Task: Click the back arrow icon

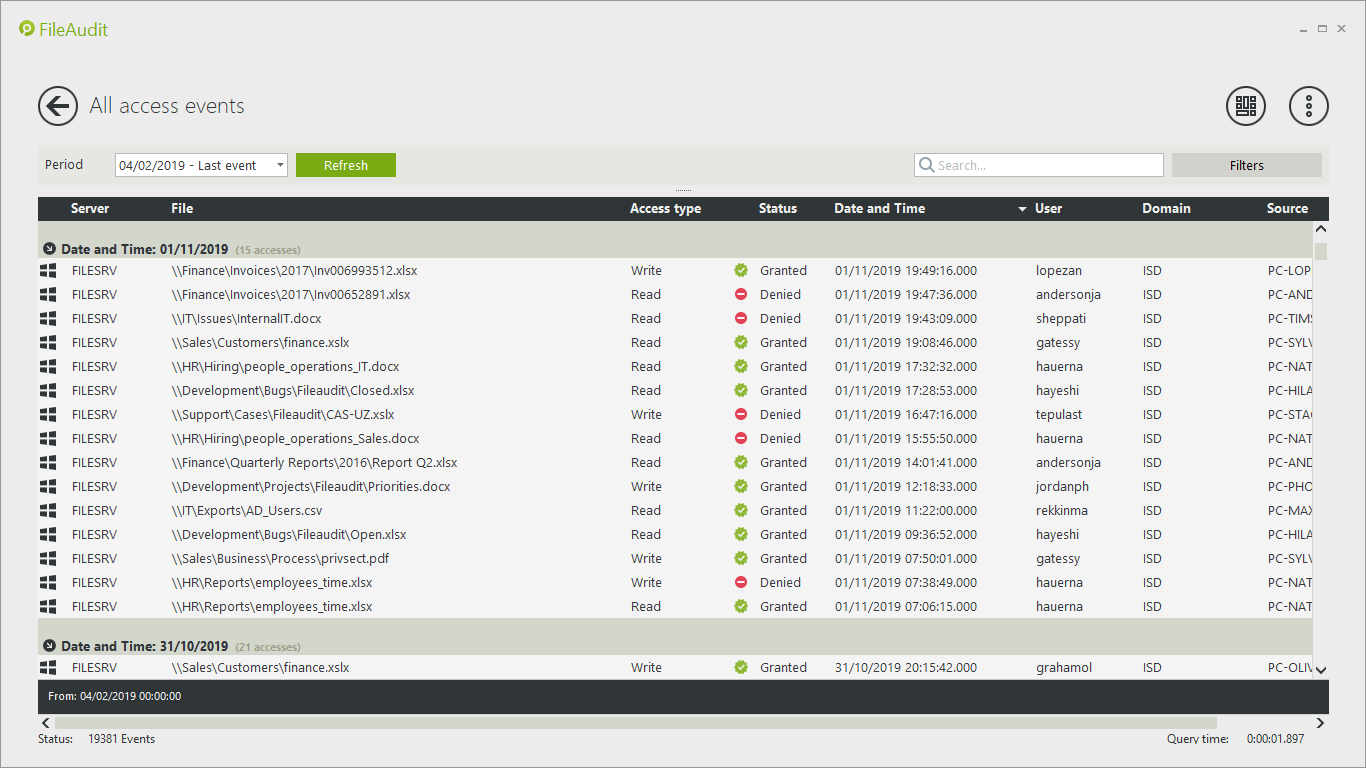Action: (58, 106)
